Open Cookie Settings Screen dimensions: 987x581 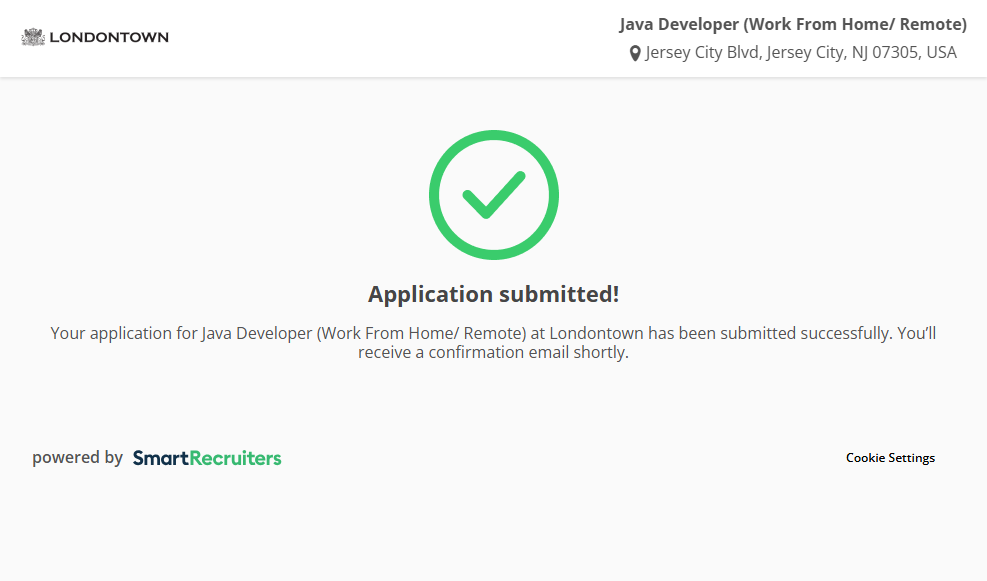point(890,458)
